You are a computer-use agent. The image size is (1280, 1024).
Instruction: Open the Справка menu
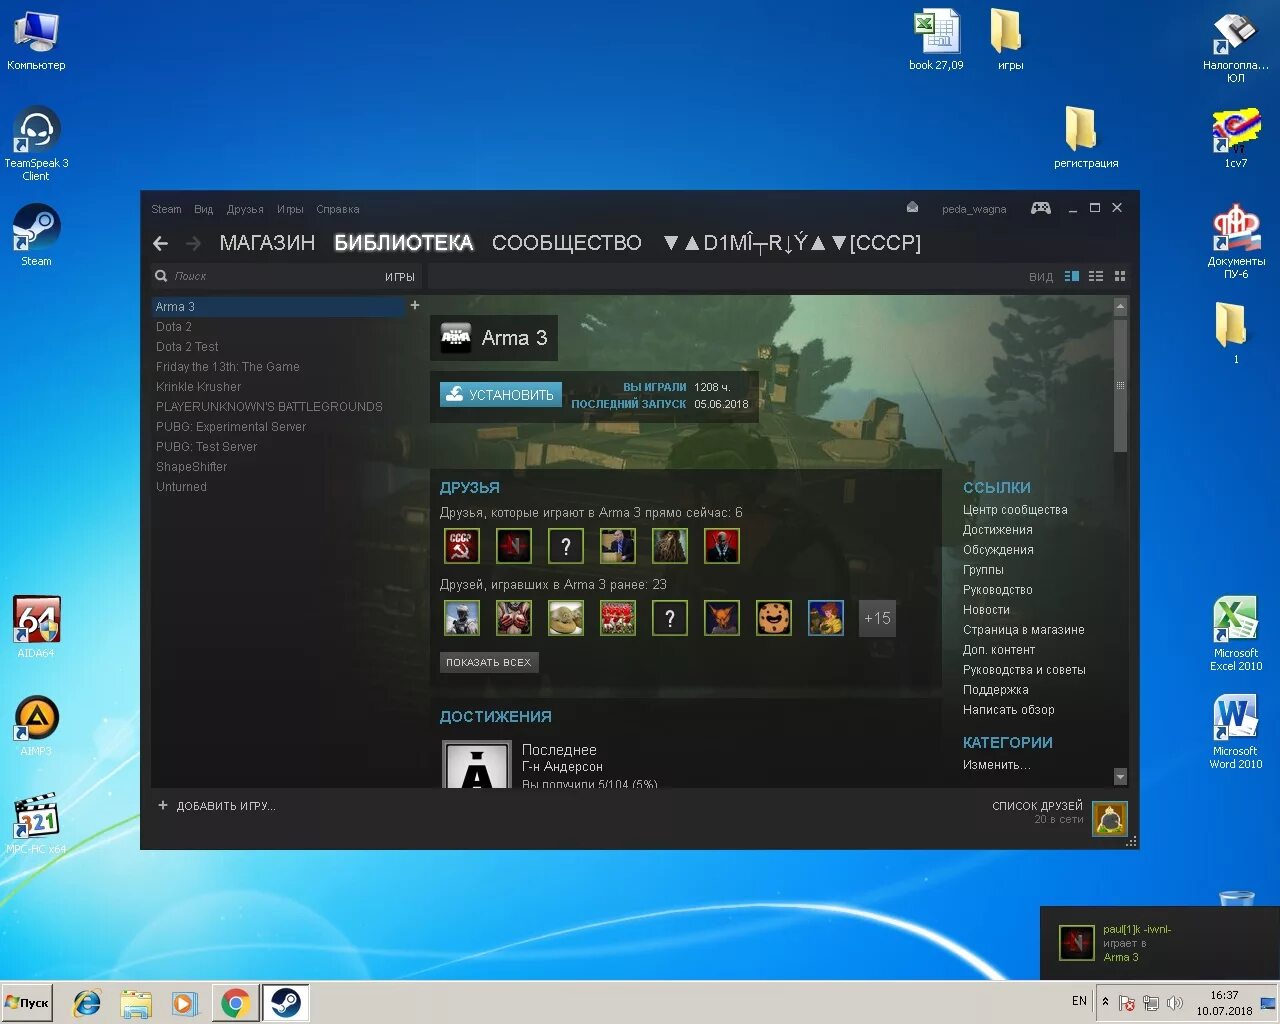point(338,209)
